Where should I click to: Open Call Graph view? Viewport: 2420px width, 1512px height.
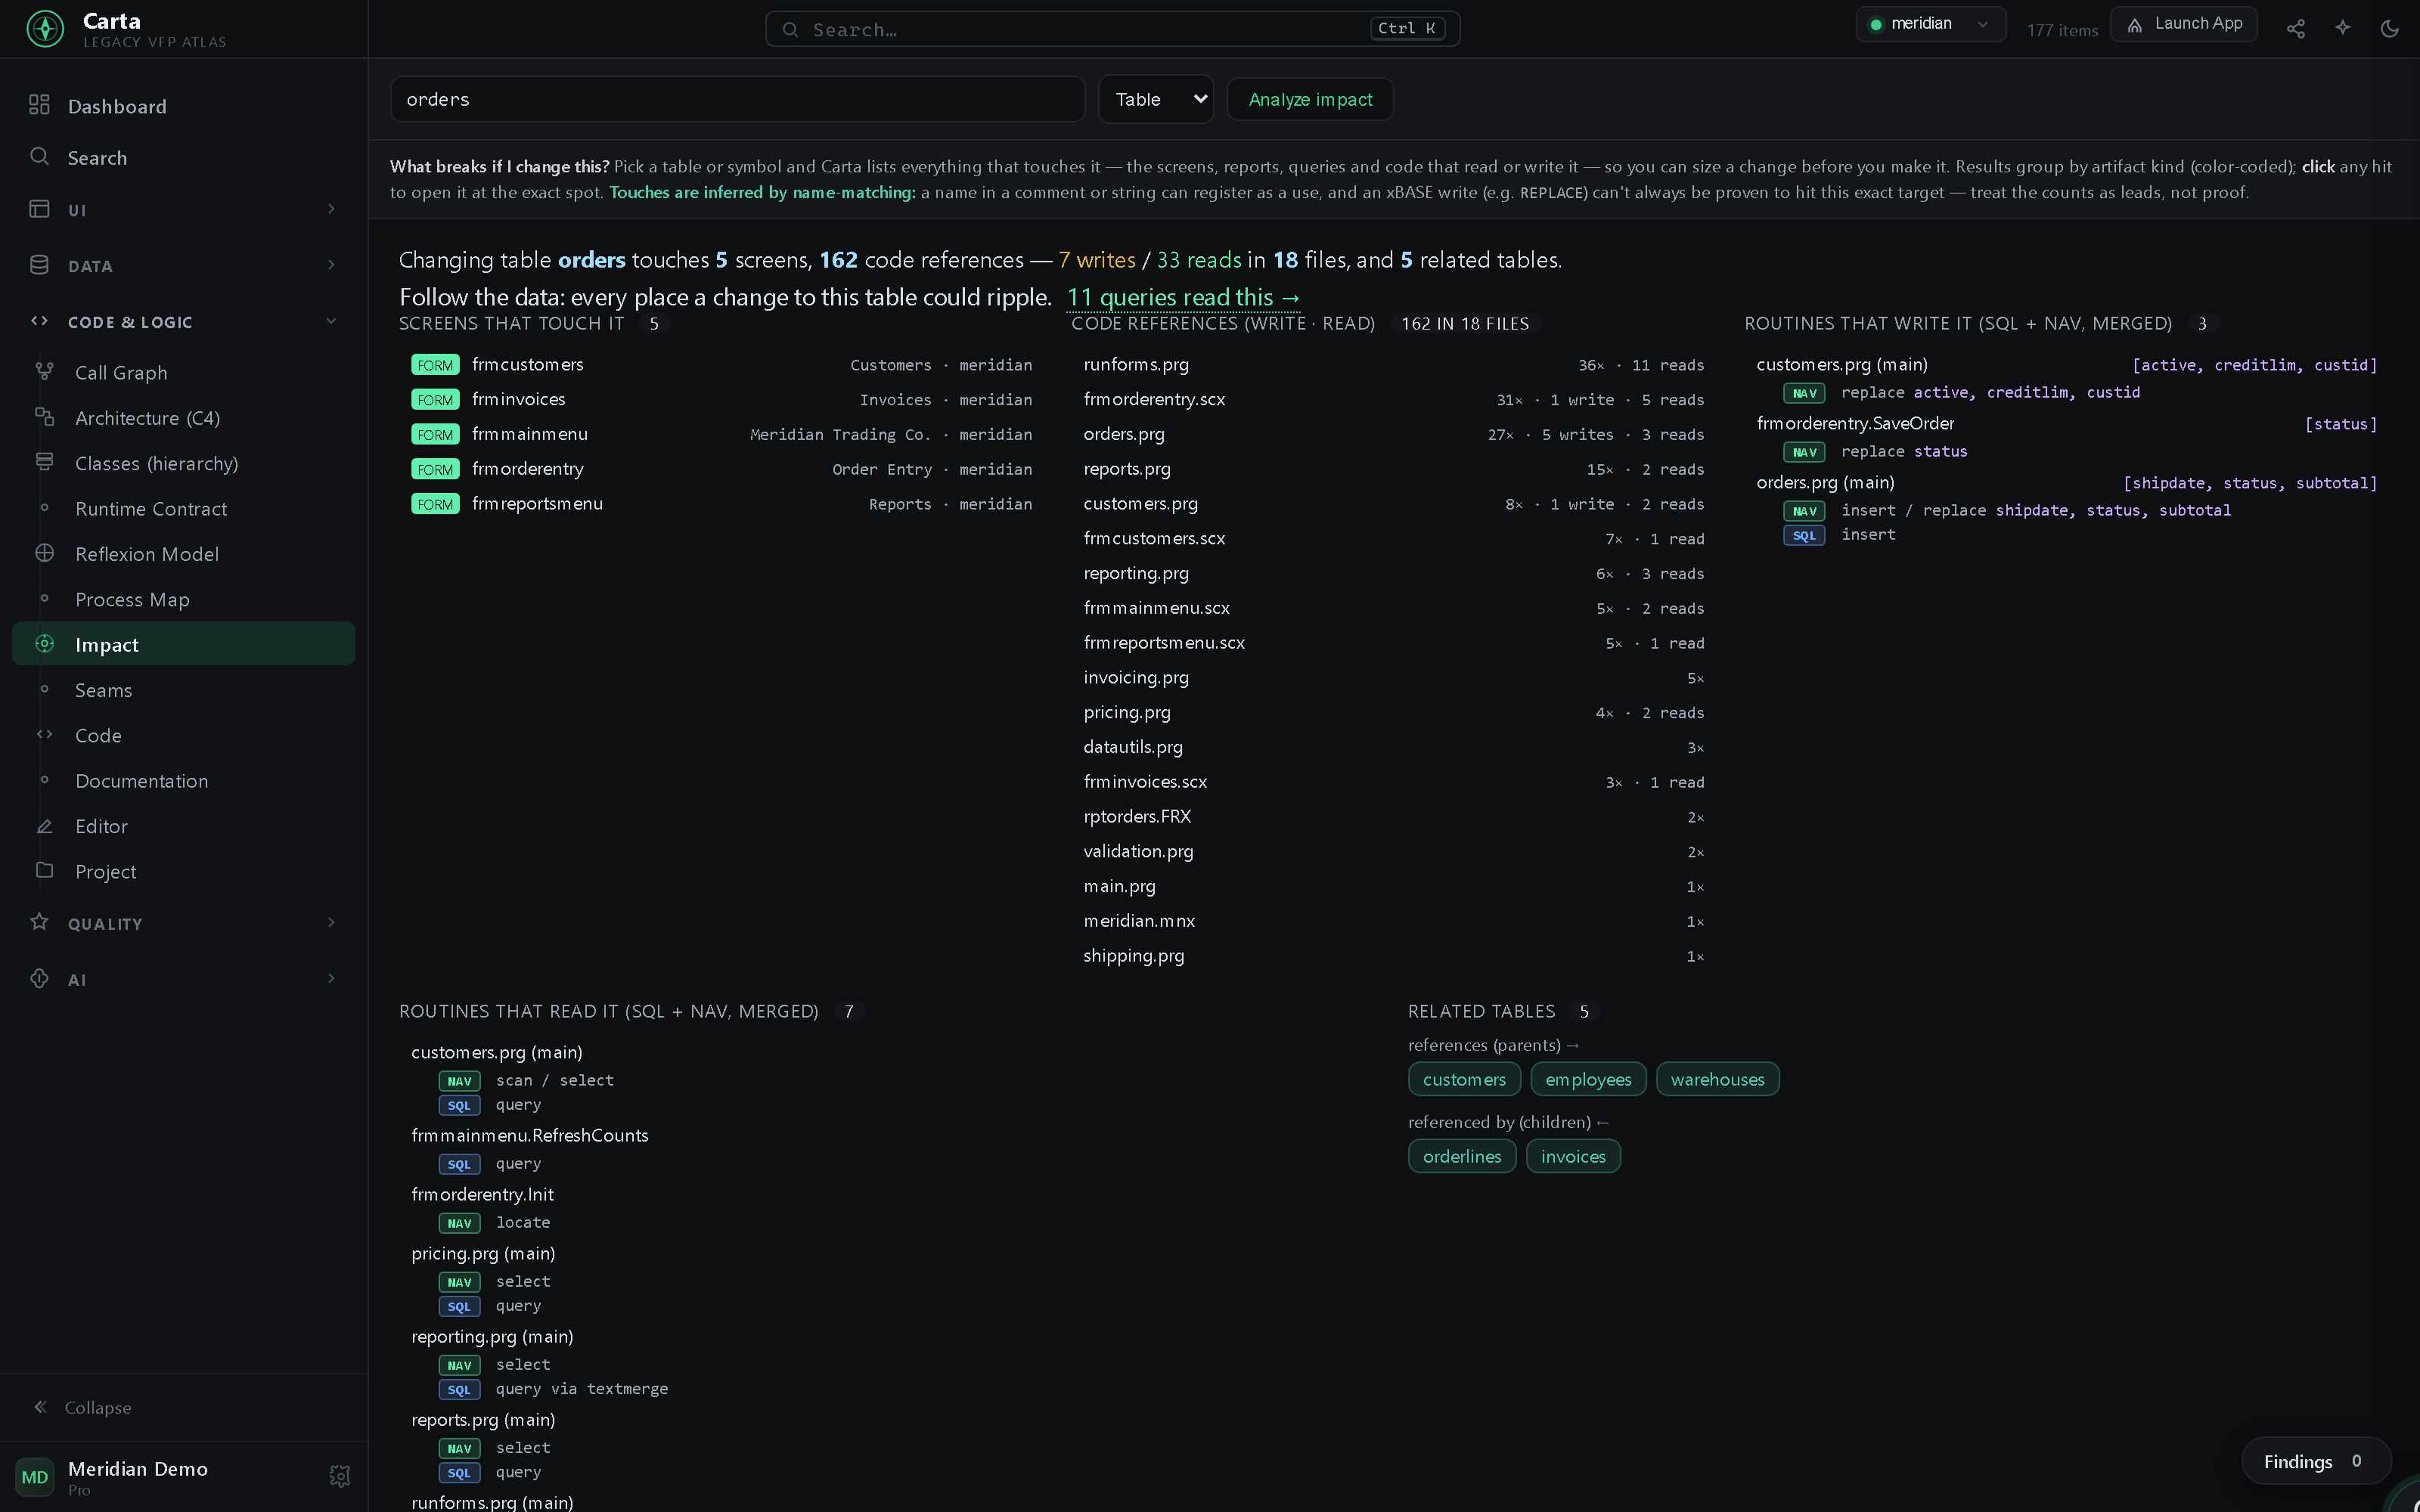tap(184, 372)
